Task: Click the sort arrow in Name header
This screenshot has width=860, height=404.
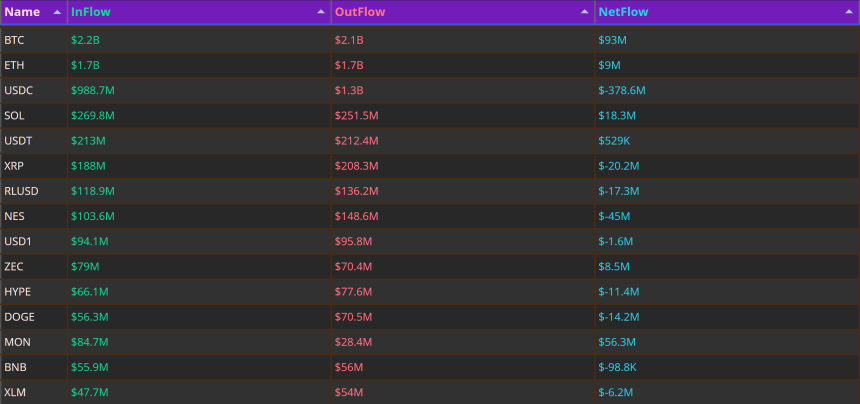Action: 57,12
